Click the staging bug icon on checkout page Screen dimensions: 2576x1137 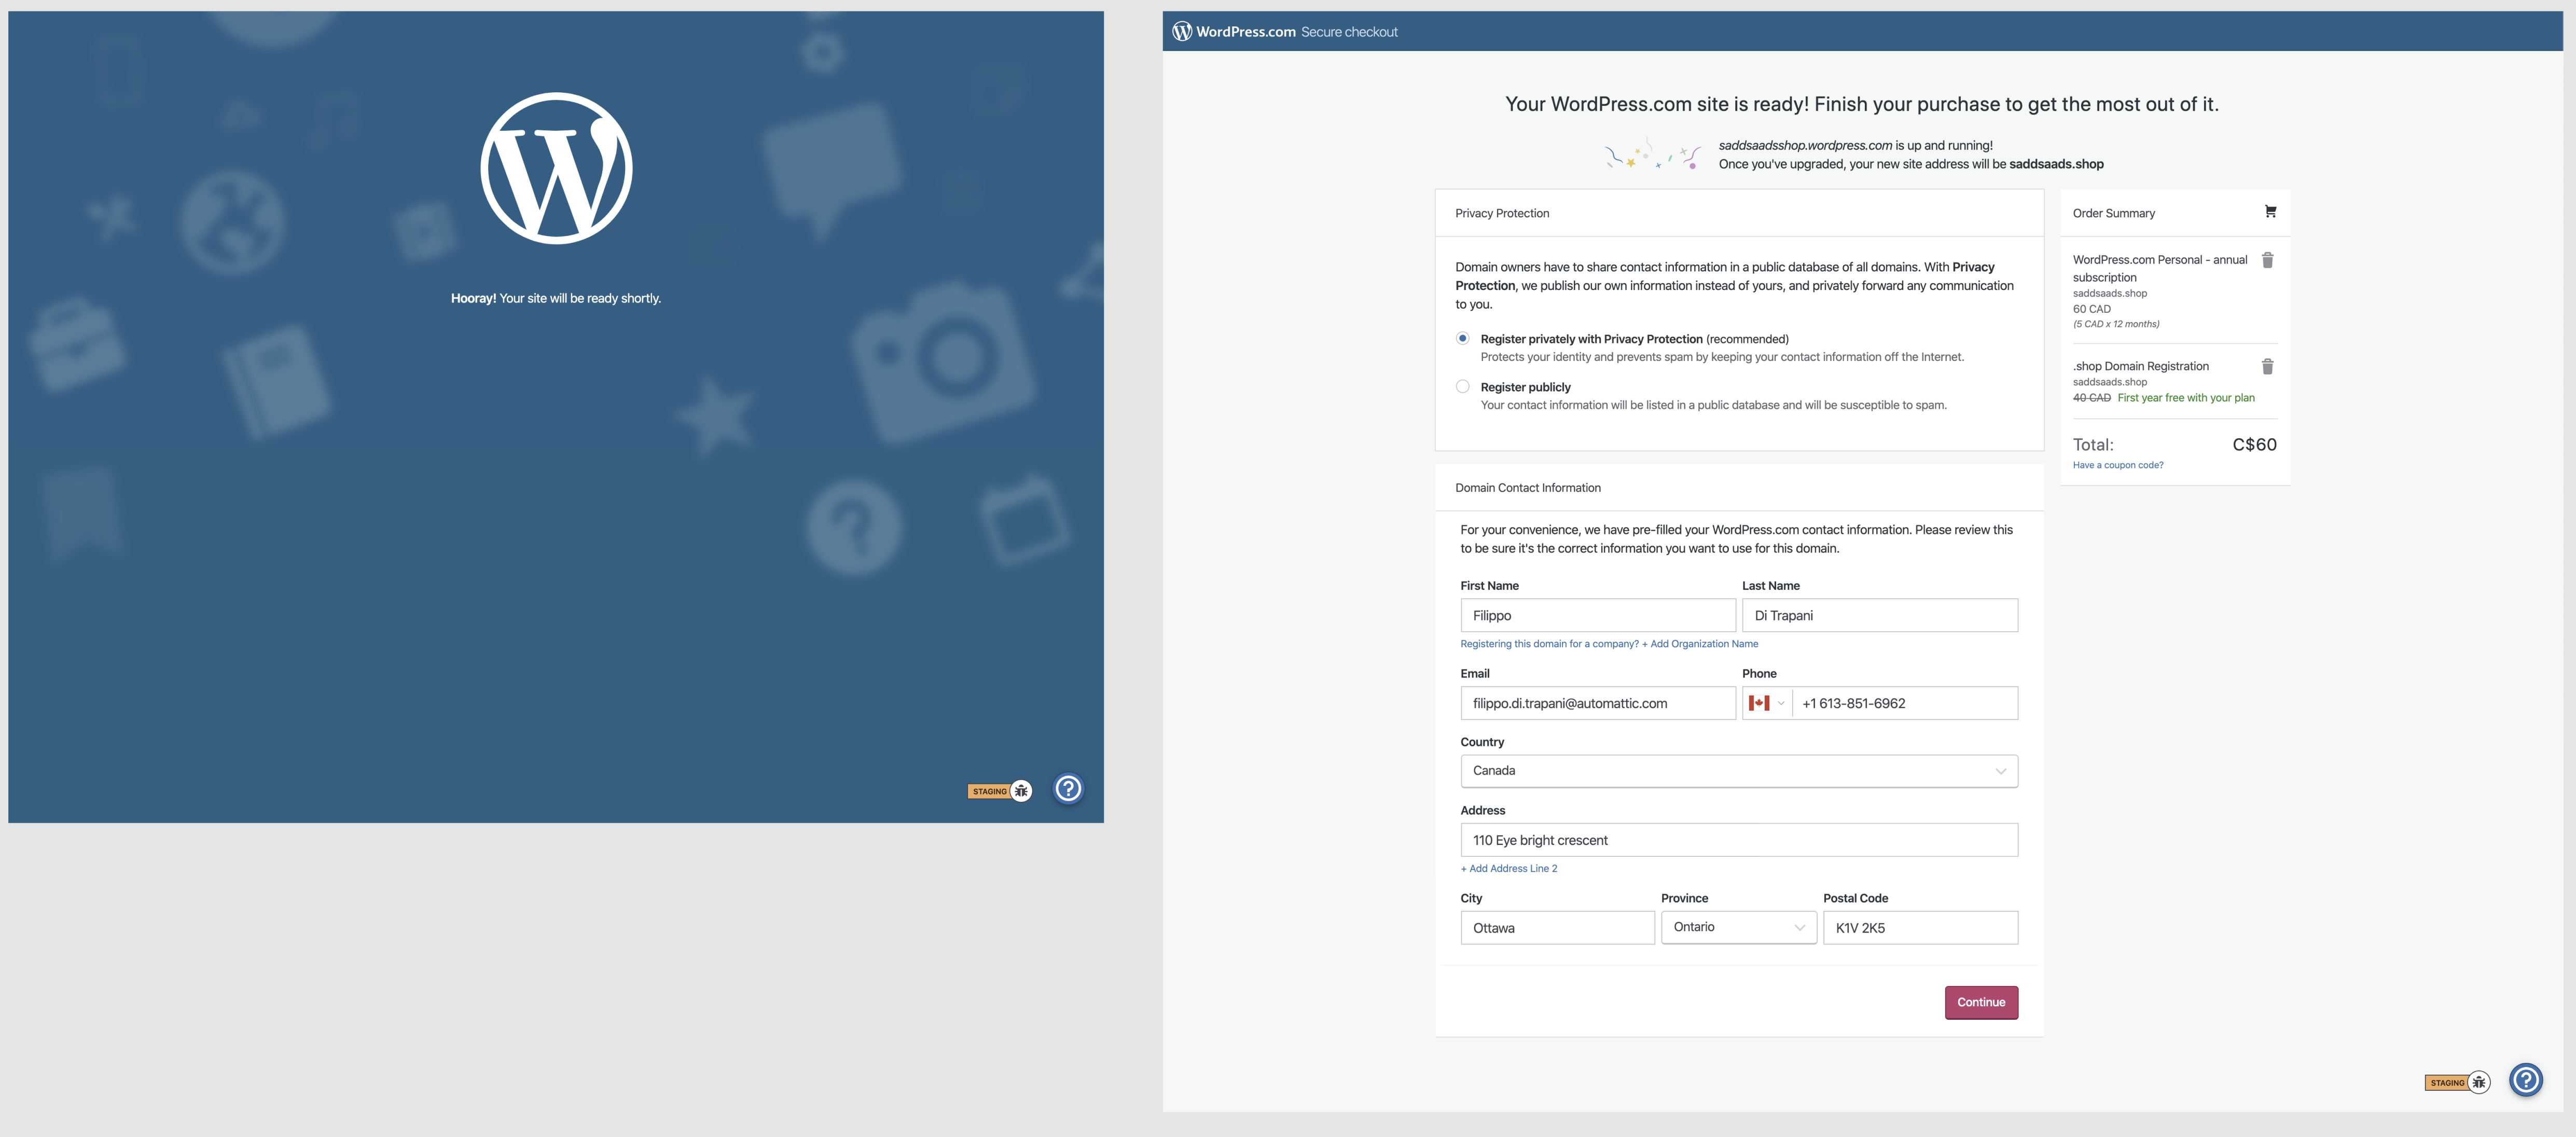tap(2478, 1082)
